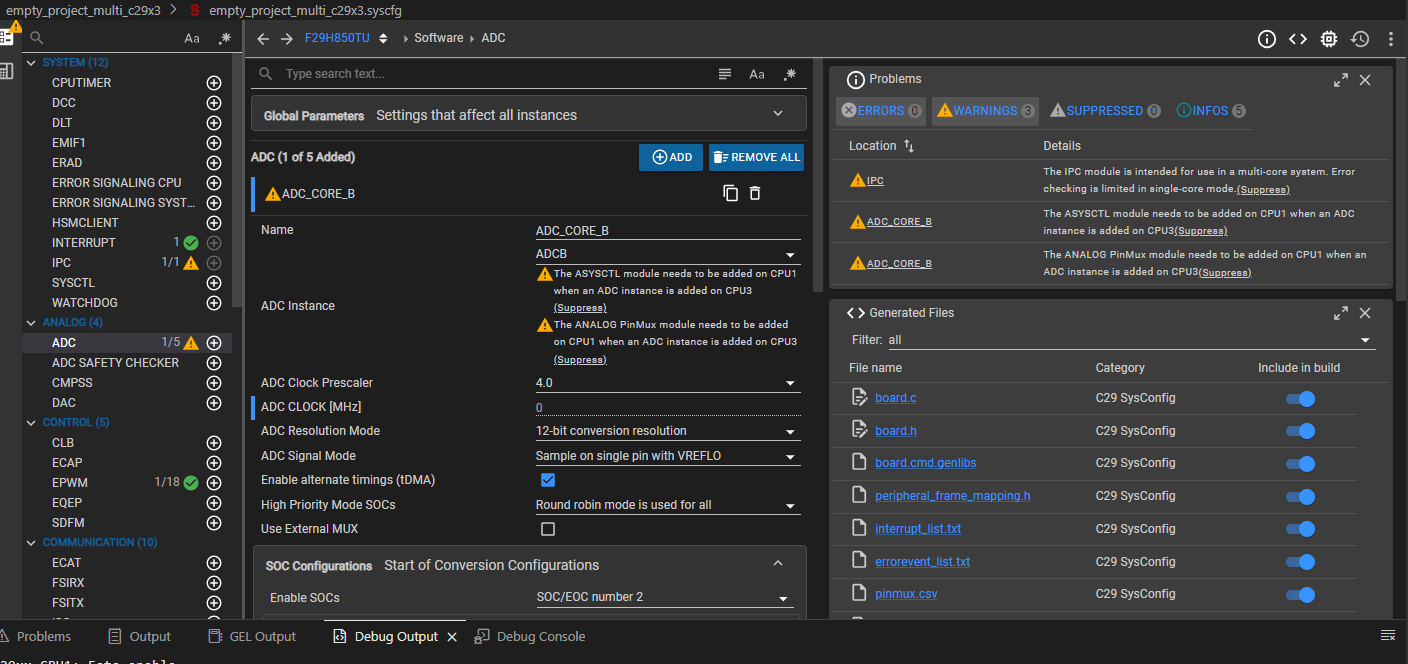Open device view chip icon
This screenshot has height=664, width=1408.
[1328, 39]
